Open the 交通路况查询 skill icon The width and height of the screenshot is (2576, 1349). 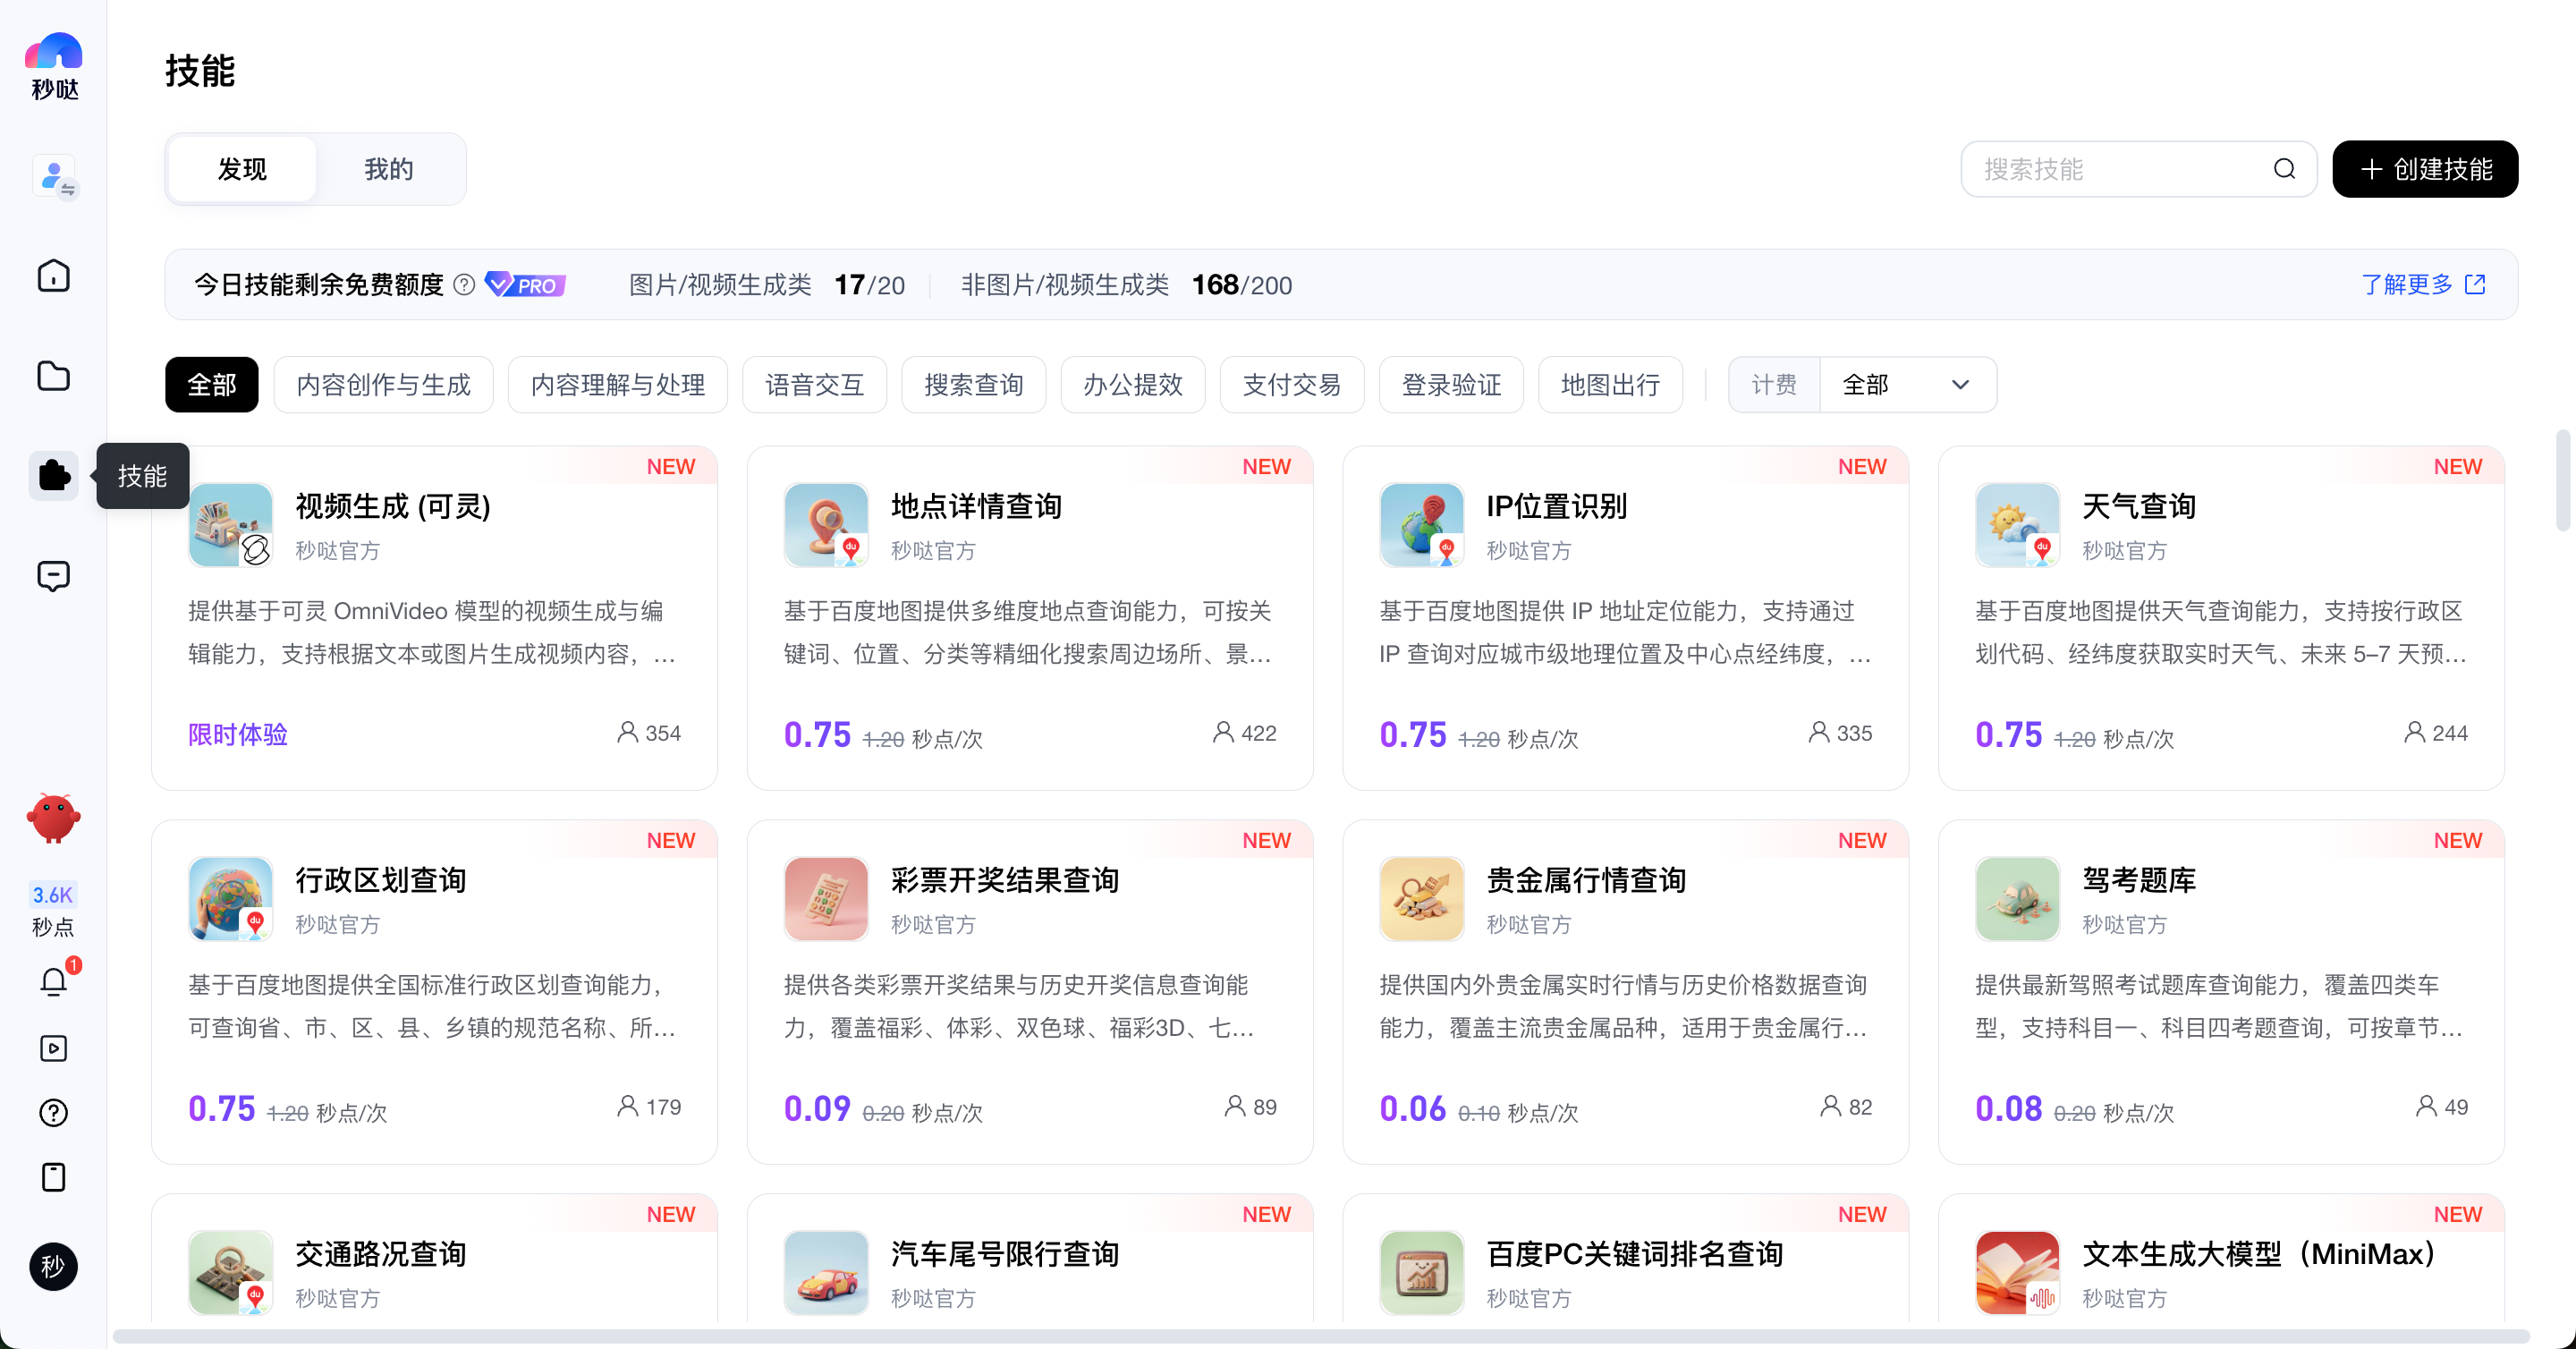point(230,1273)
